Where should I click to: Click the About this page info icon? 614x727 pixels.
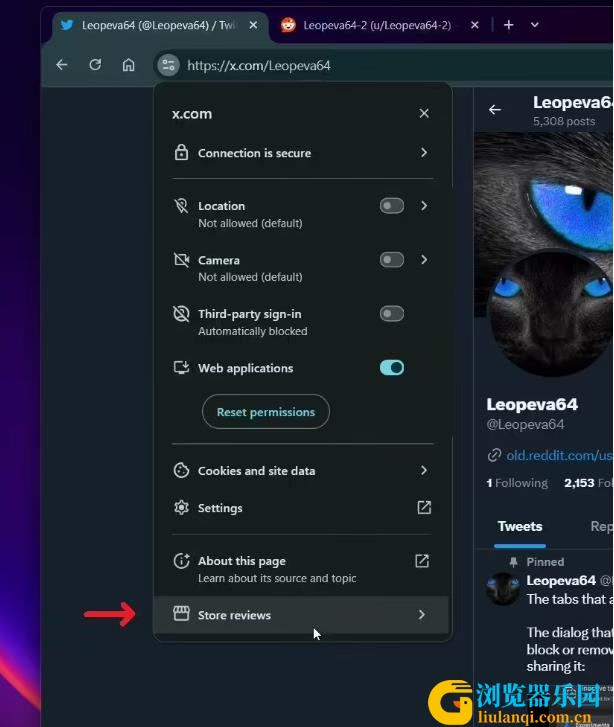(181, 561)
